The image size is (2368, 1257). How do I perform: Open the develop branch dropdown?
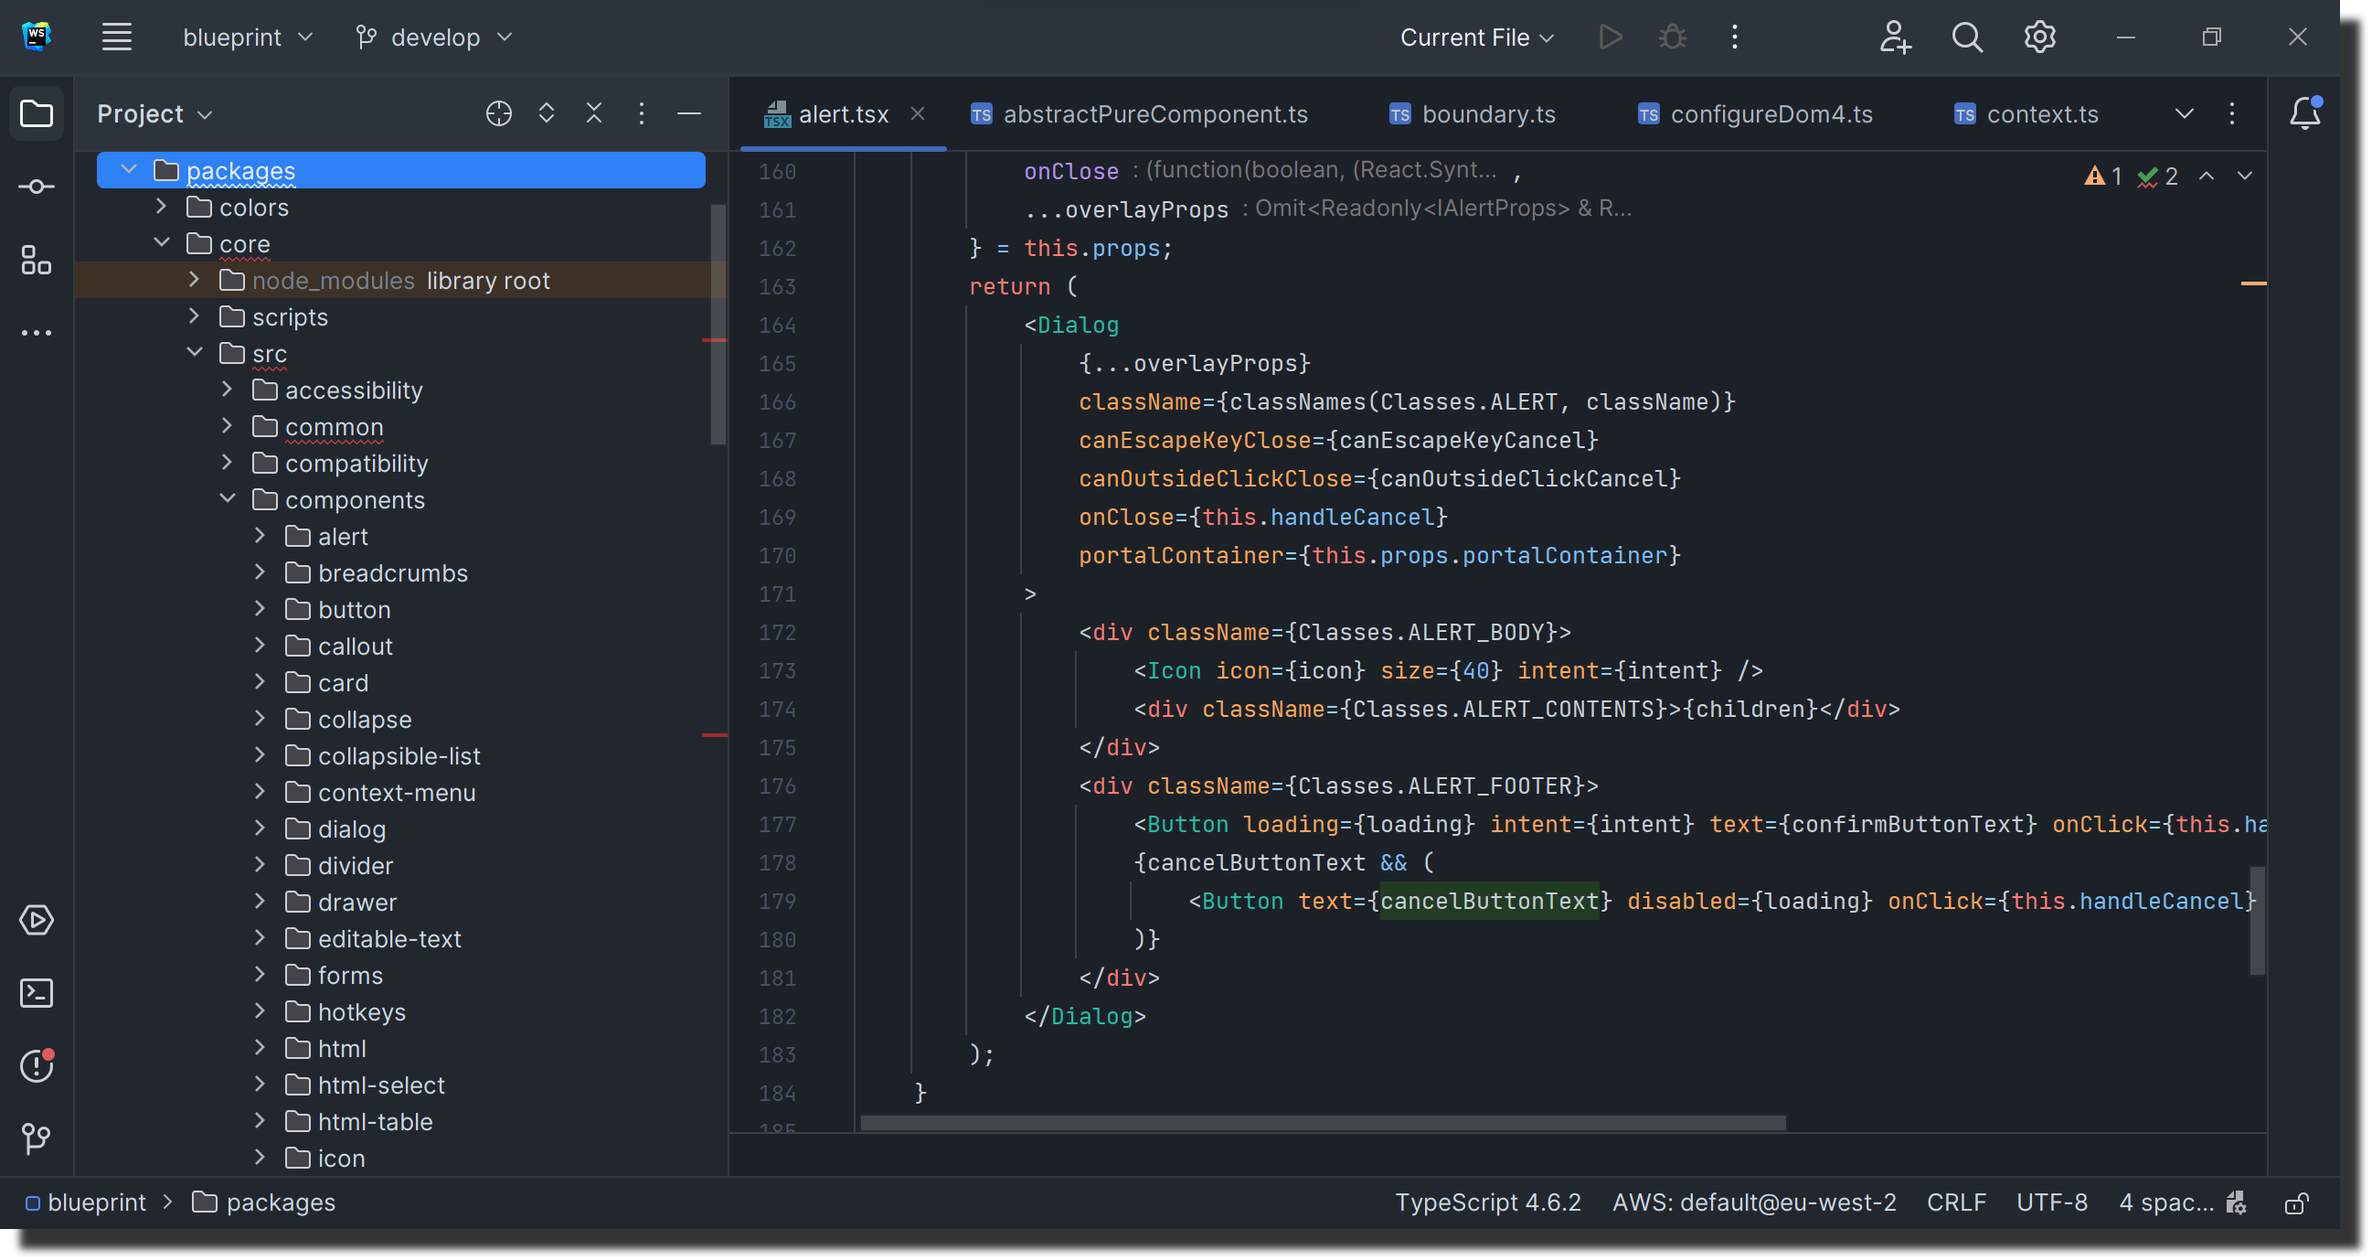click(x=434, y=37)
